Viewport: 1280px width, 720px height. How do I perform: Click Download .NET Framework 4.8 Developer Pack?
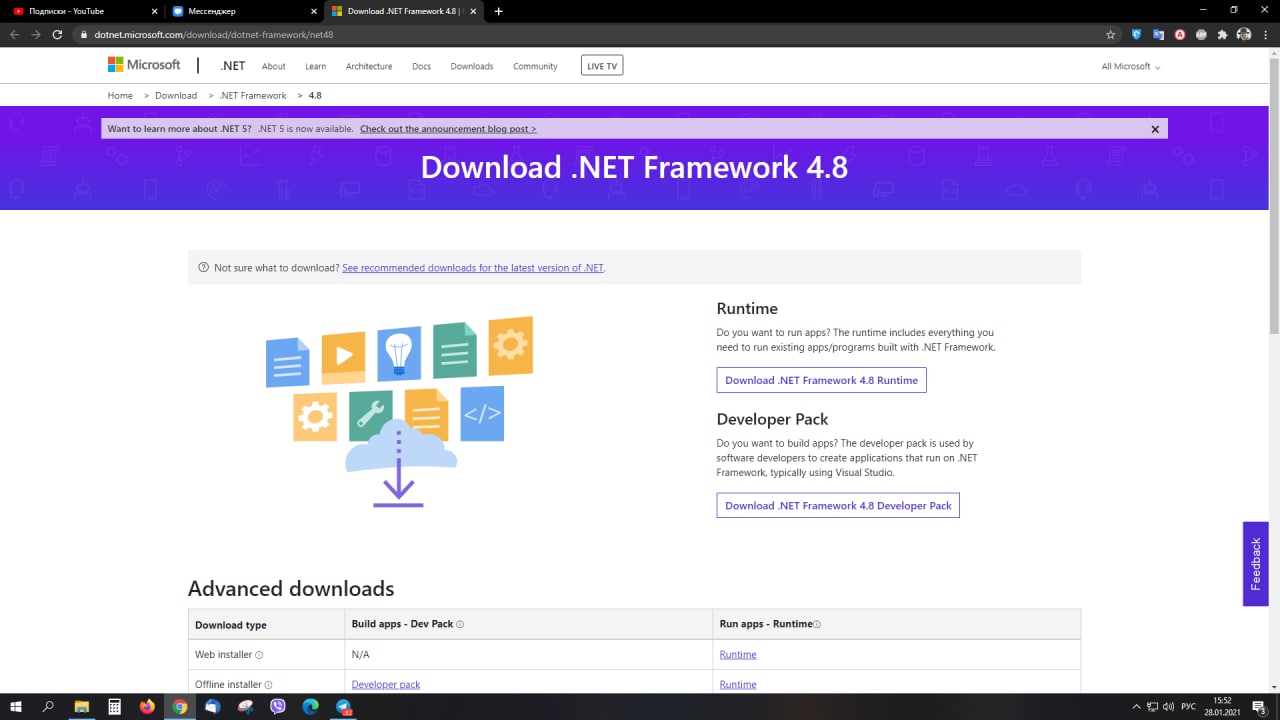[x=838, y=505]
